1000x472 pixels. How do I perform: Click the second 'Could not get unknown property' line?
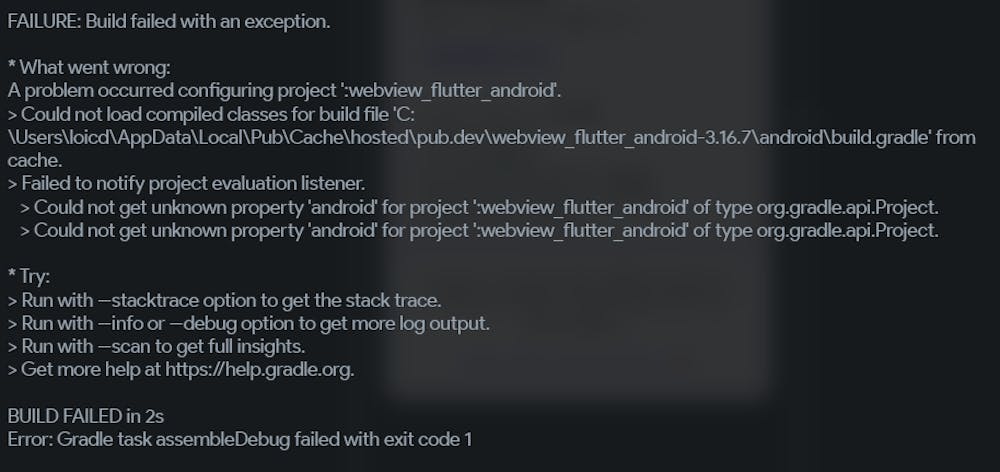(486, 229)
